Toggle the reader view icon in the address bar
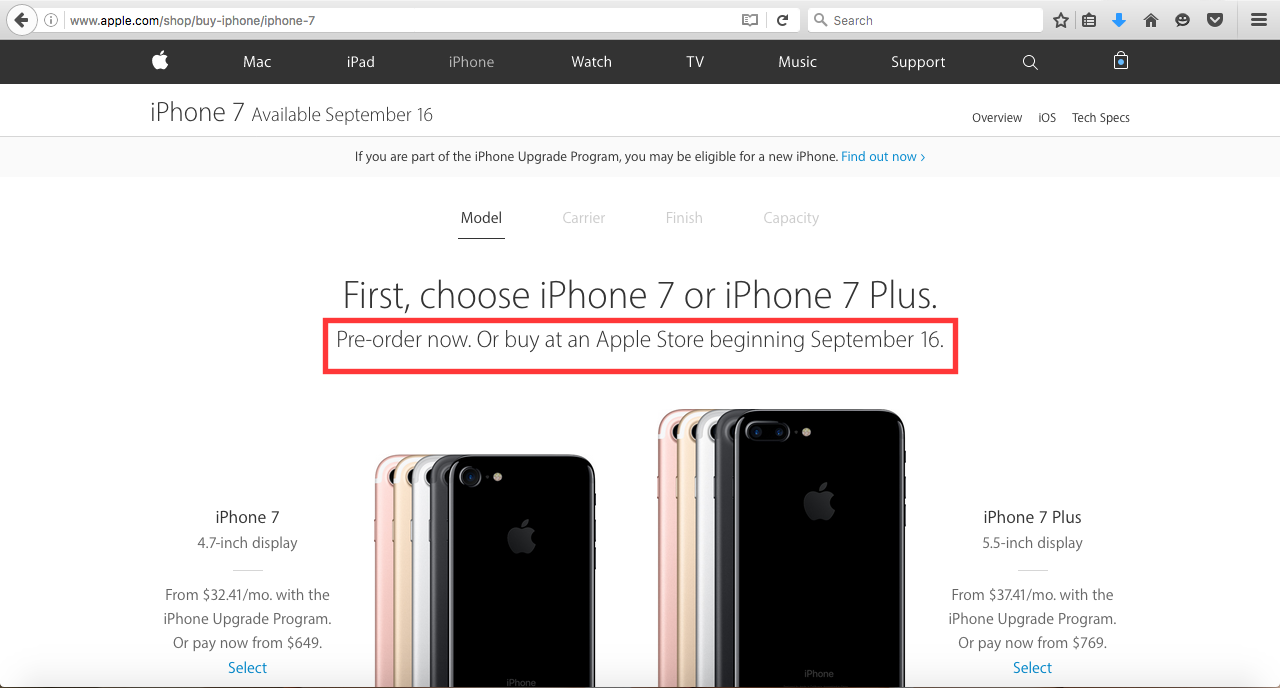1280x688 pixels. pyautogui.click(x=750, y=20)
